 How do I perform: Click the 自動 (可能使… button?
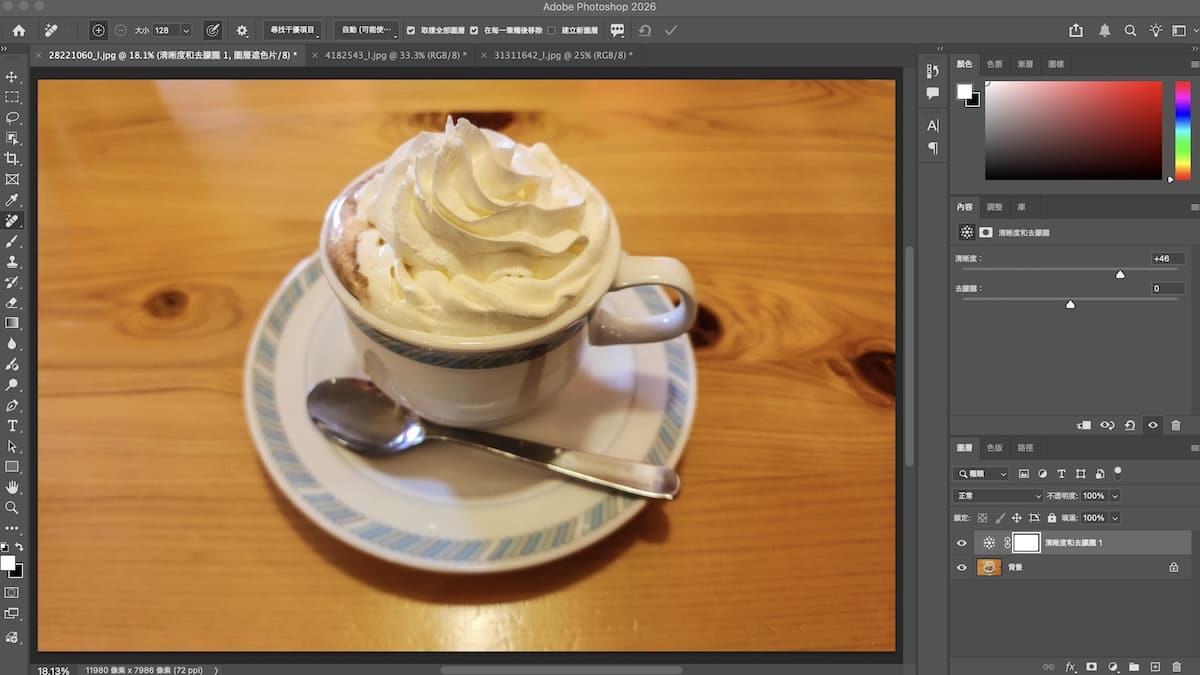[x=365, y=31]
